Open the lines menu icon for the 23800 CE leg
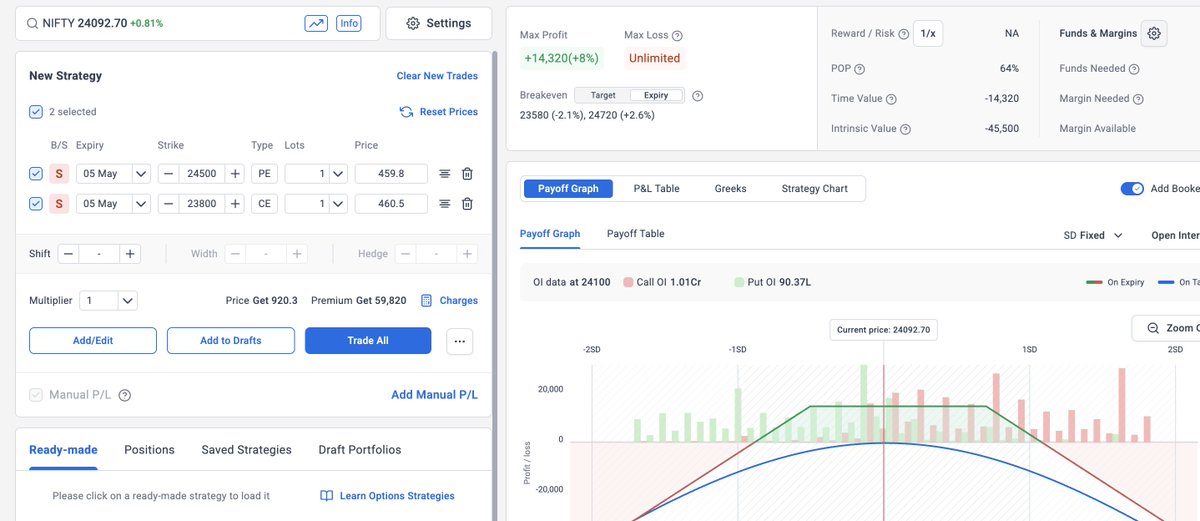 point(445,204)
